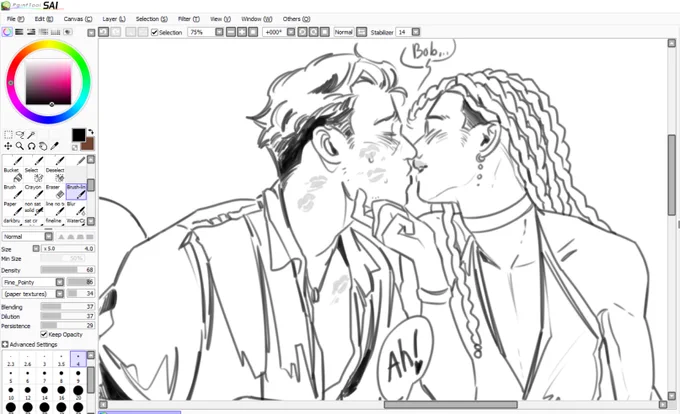This screenshot has height=414, width=680.
Task: Open the brush blending mode Normal dropdown
Action: coord(49,237)
